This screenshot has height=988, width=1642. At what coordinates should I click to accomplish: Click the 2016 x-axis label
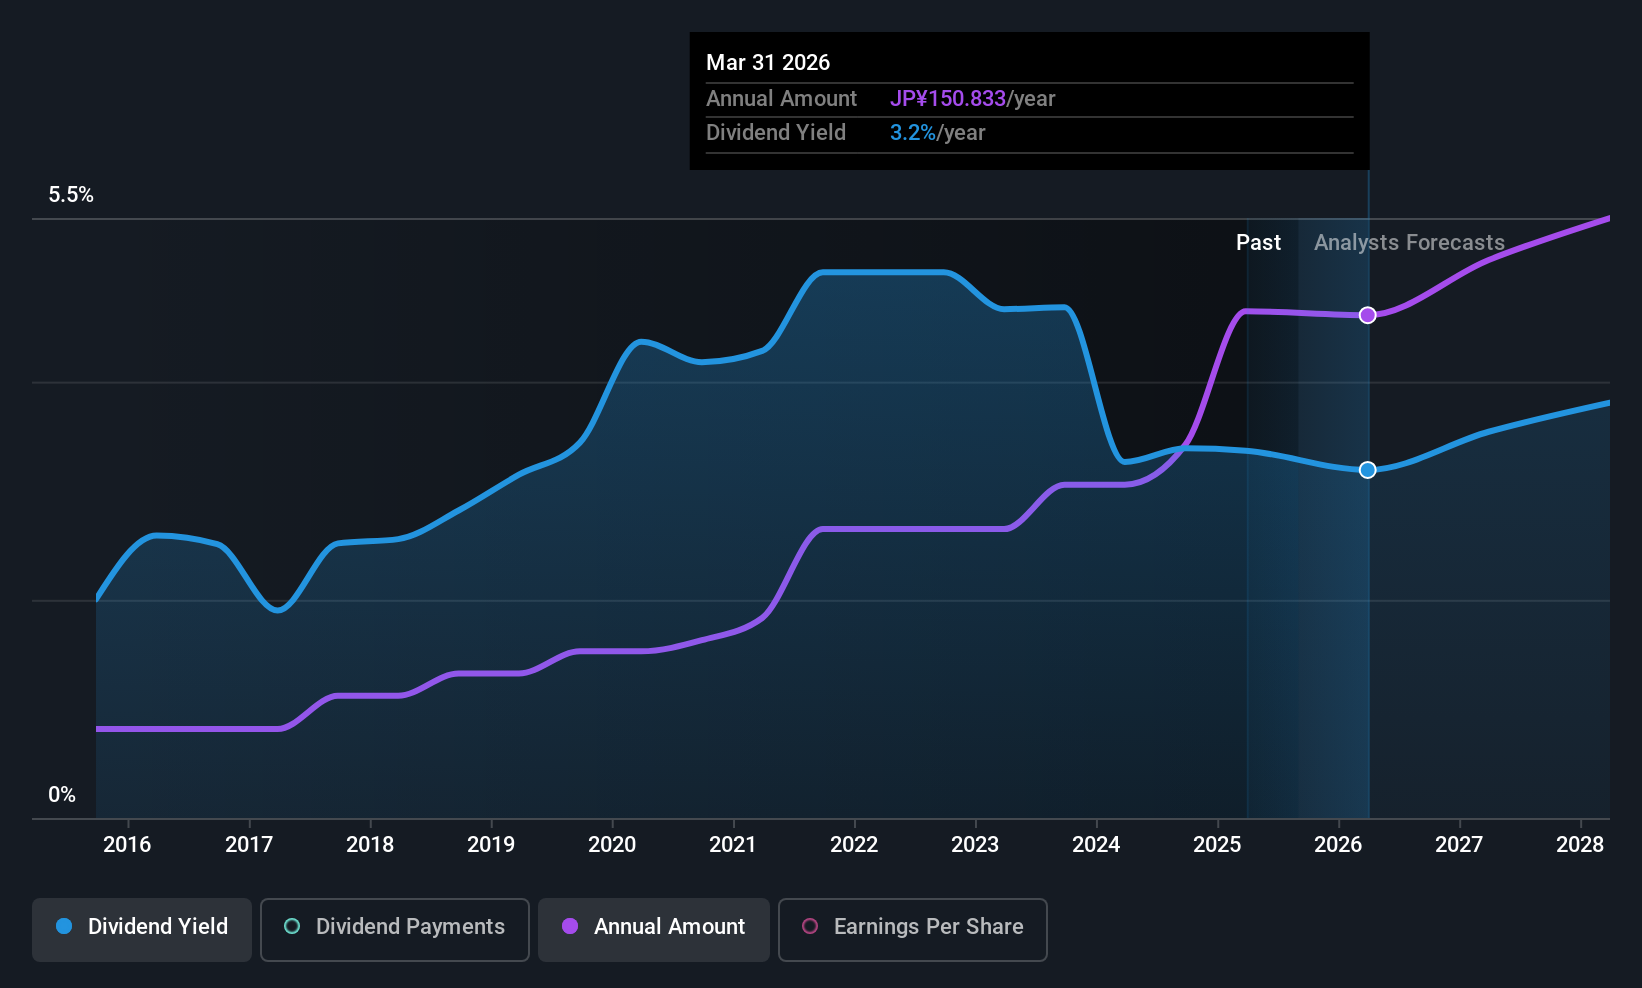point(127,845)
